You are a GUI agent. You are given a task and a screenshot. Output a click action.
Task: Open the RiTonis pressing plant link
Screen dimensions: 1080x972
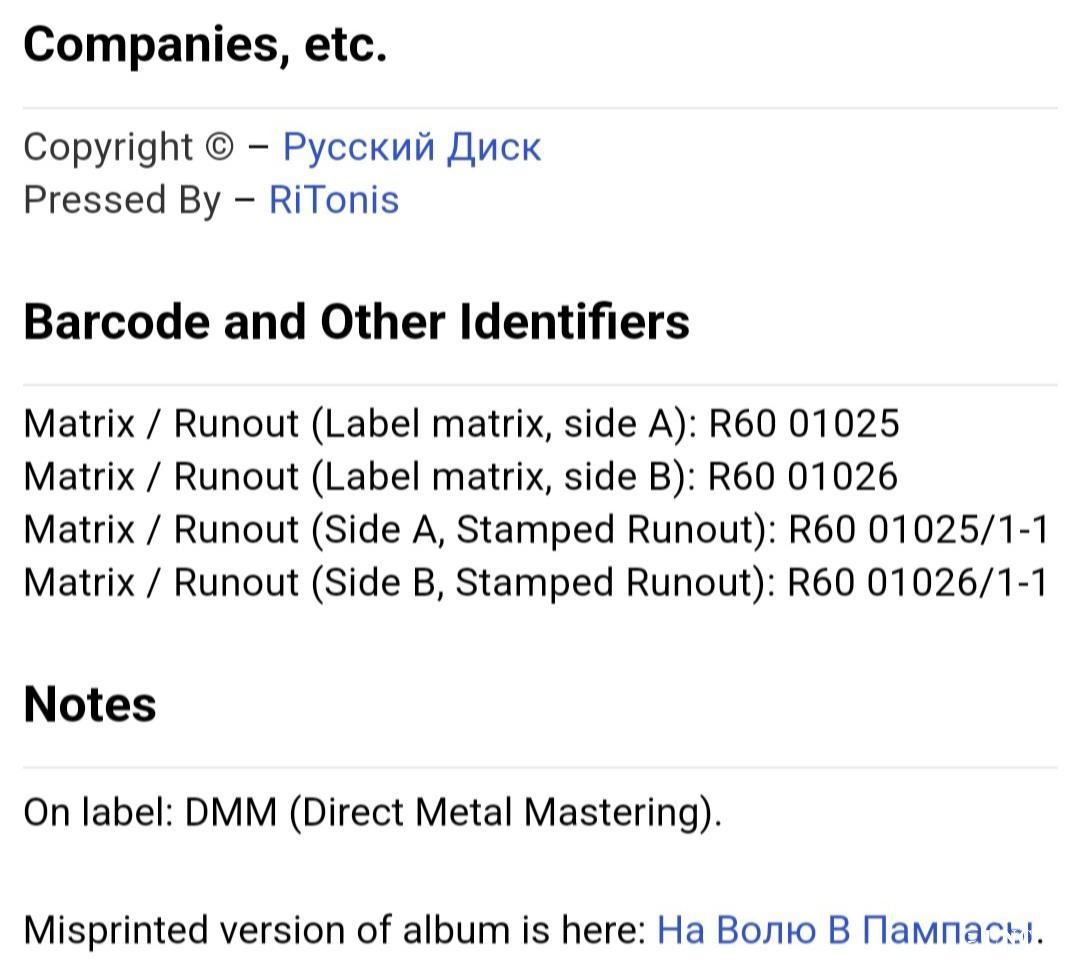[x=334, y=200]
